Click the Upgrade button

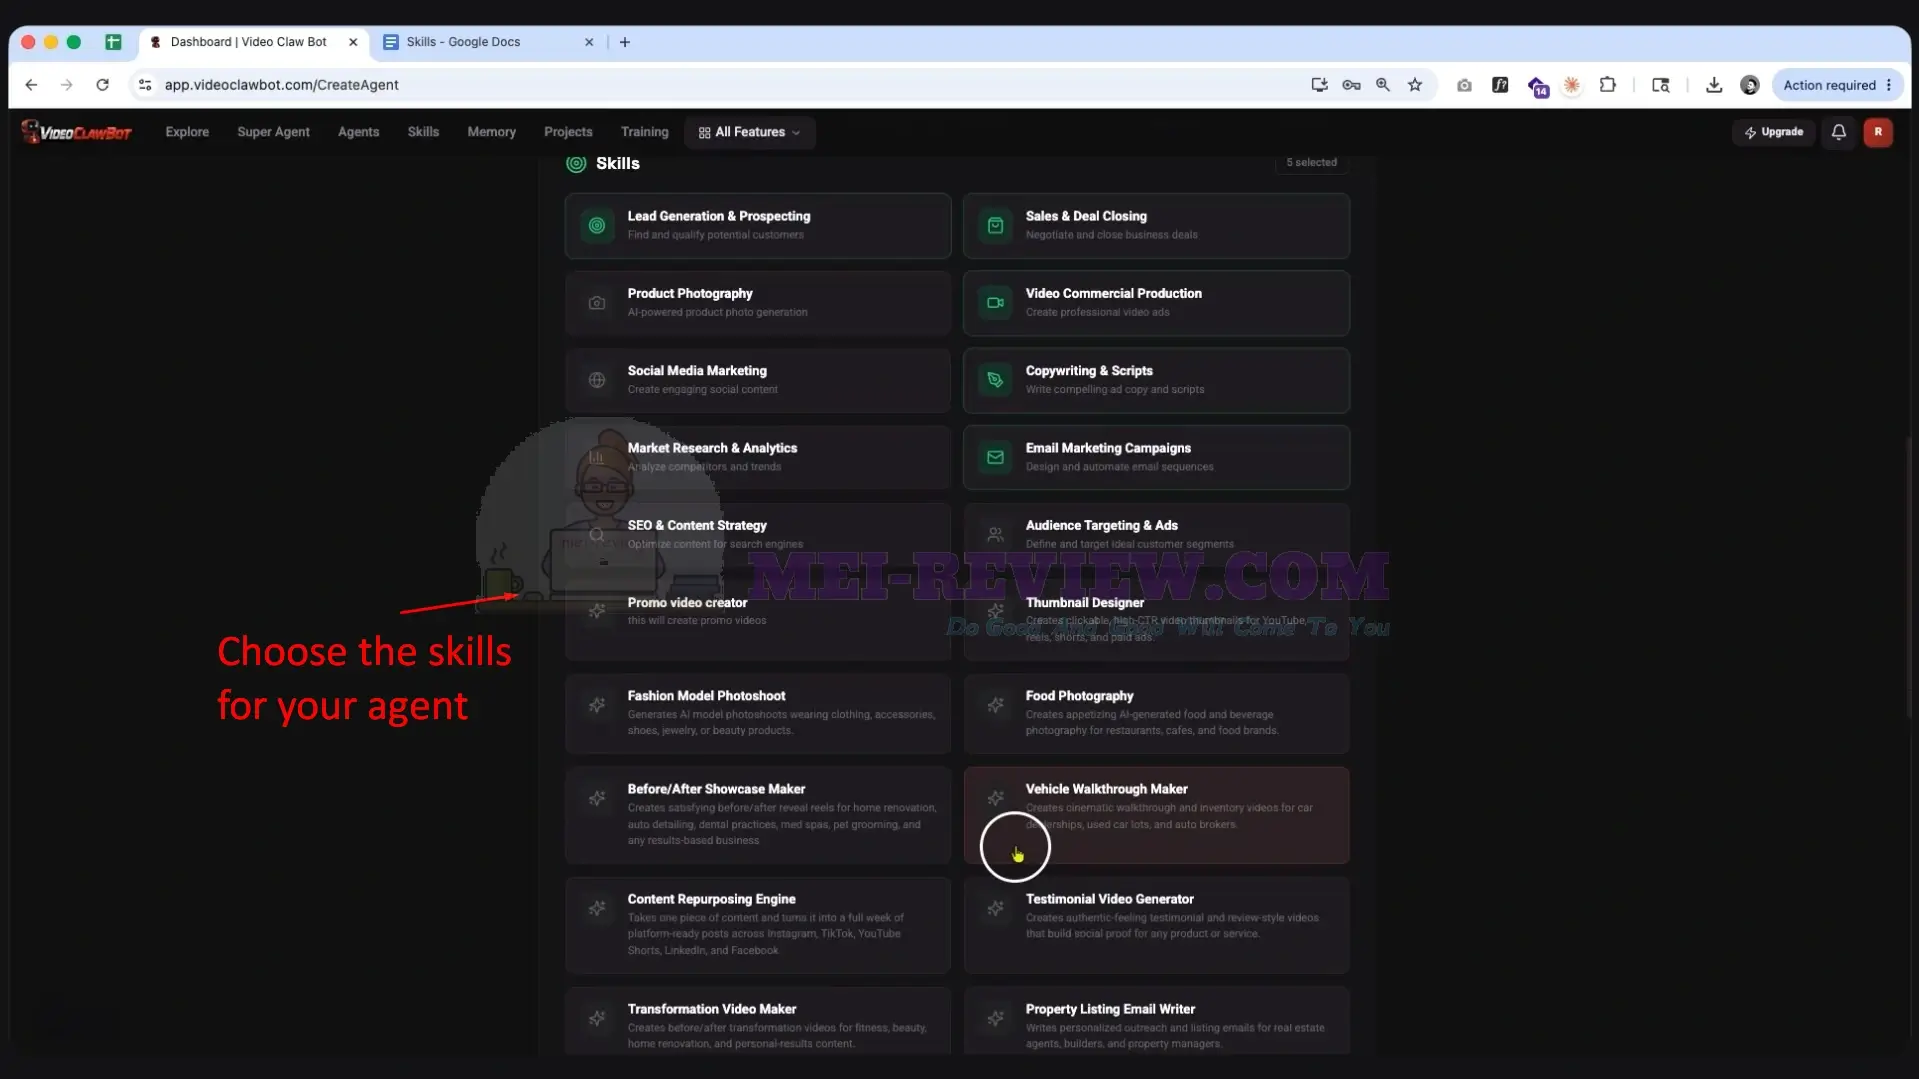pyautogui.click(x=1773, y=132)
